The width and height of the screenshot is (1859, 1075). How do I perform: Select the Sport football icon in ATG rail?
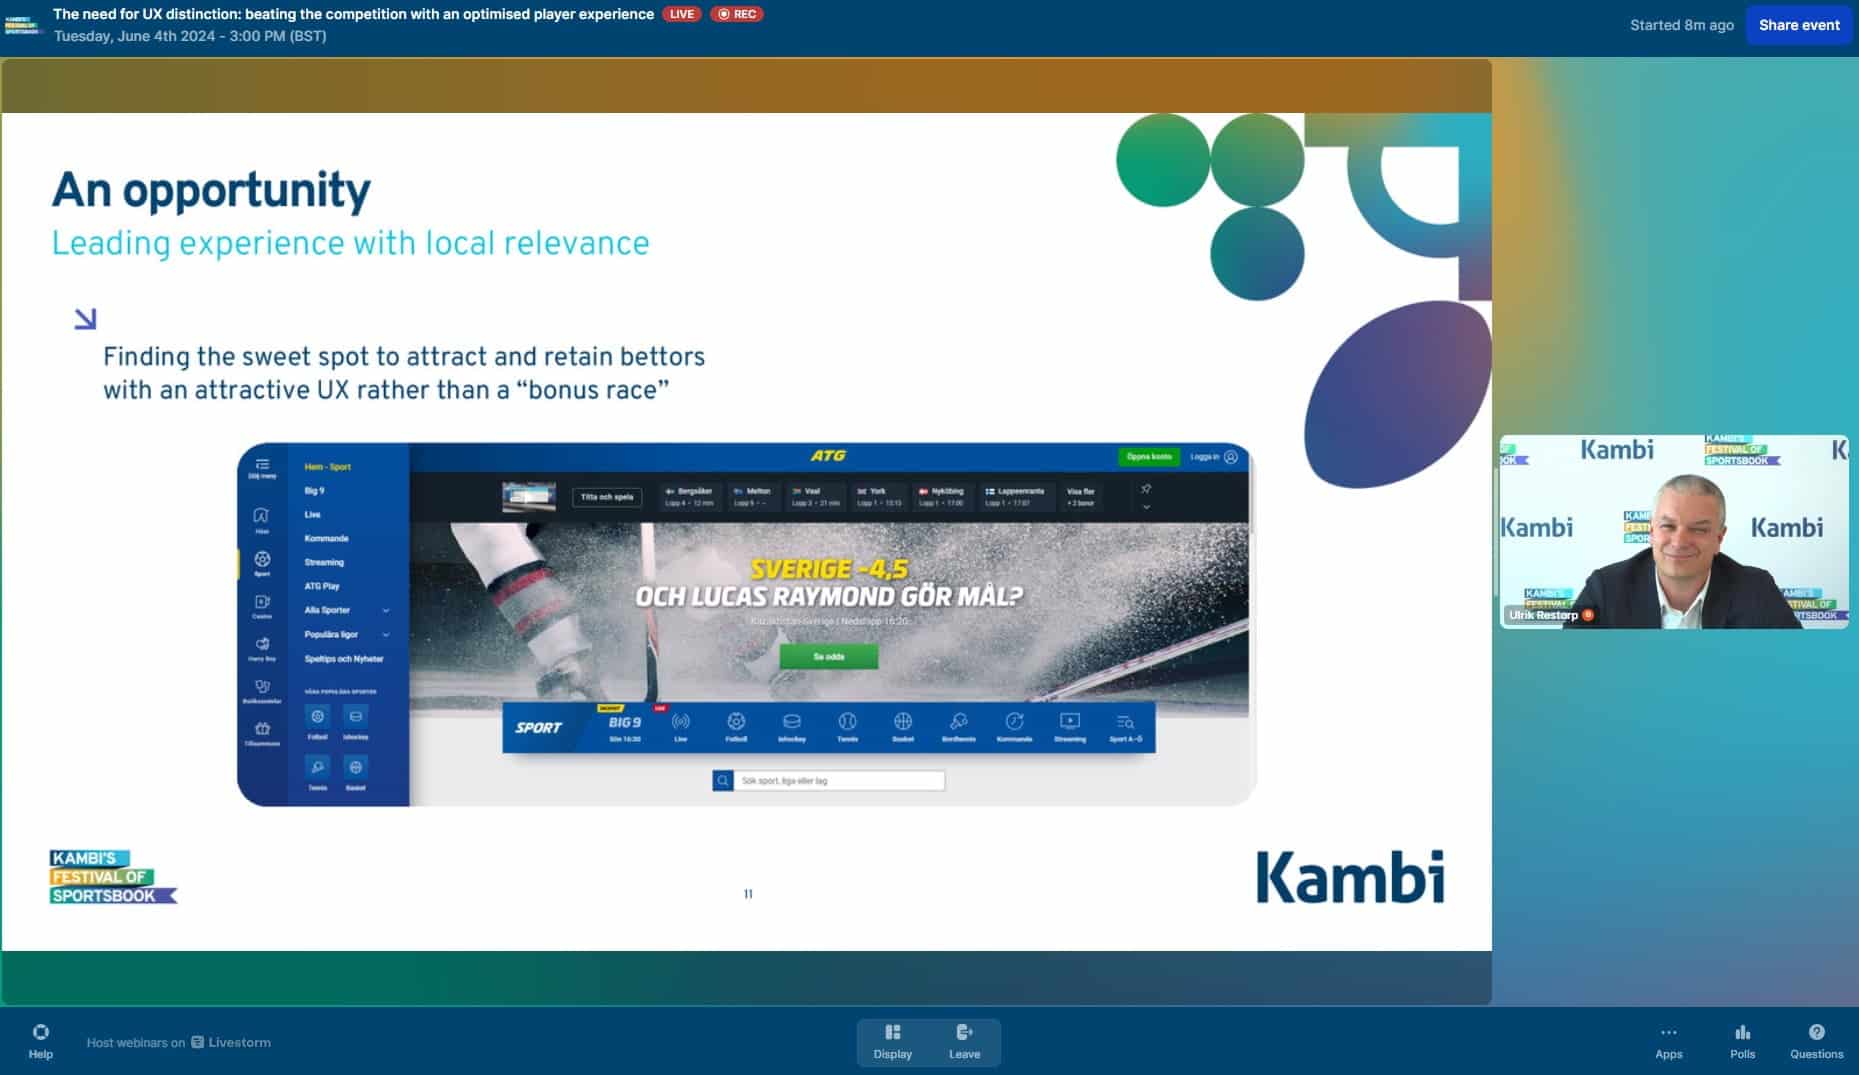point(262,561)
